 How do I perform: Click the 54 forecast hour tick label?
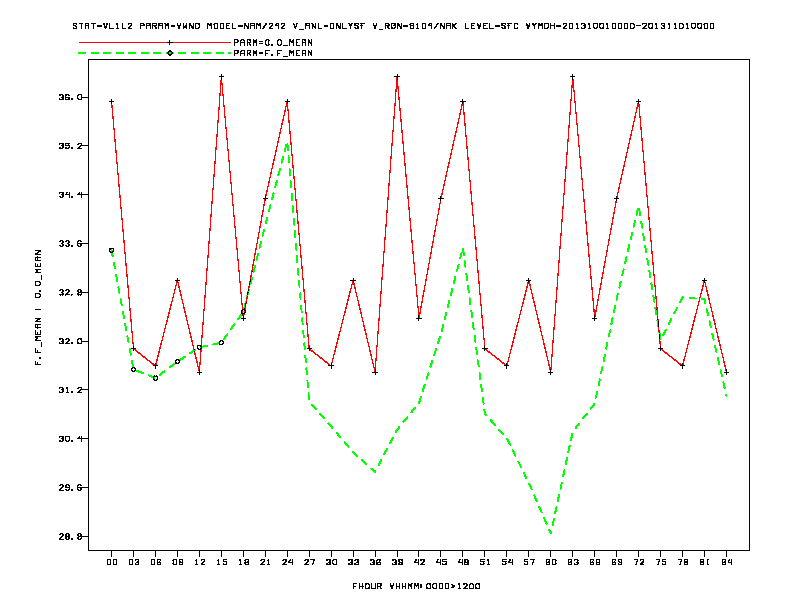[507, 562]
